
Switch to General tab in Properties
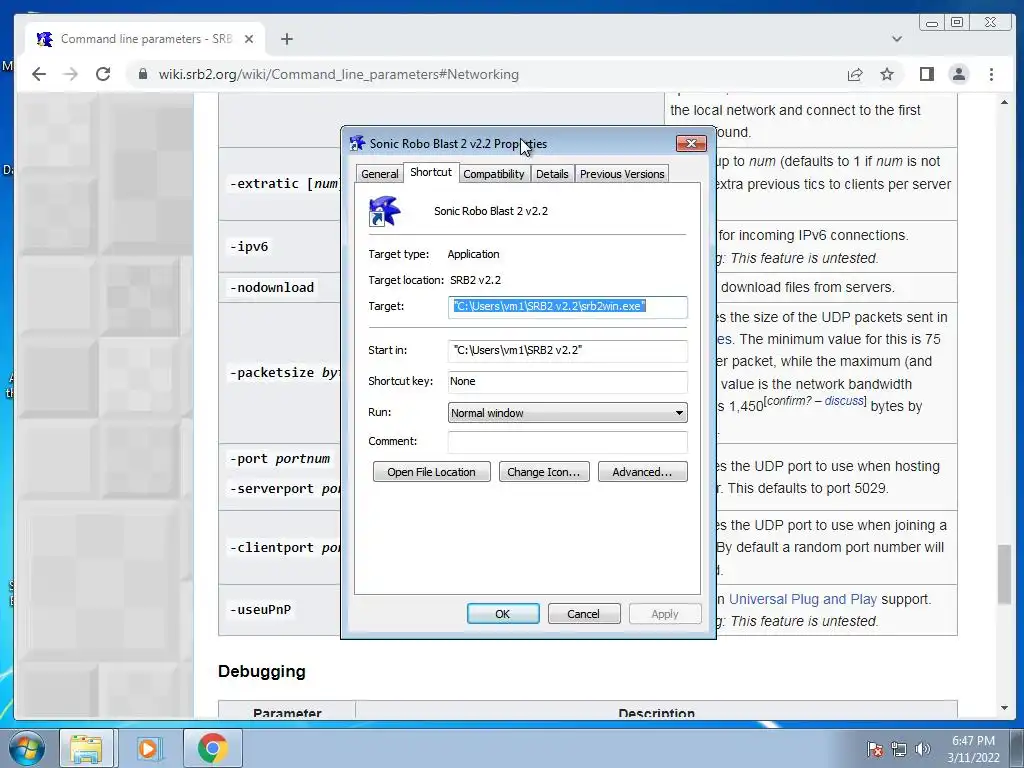[379, 174]
